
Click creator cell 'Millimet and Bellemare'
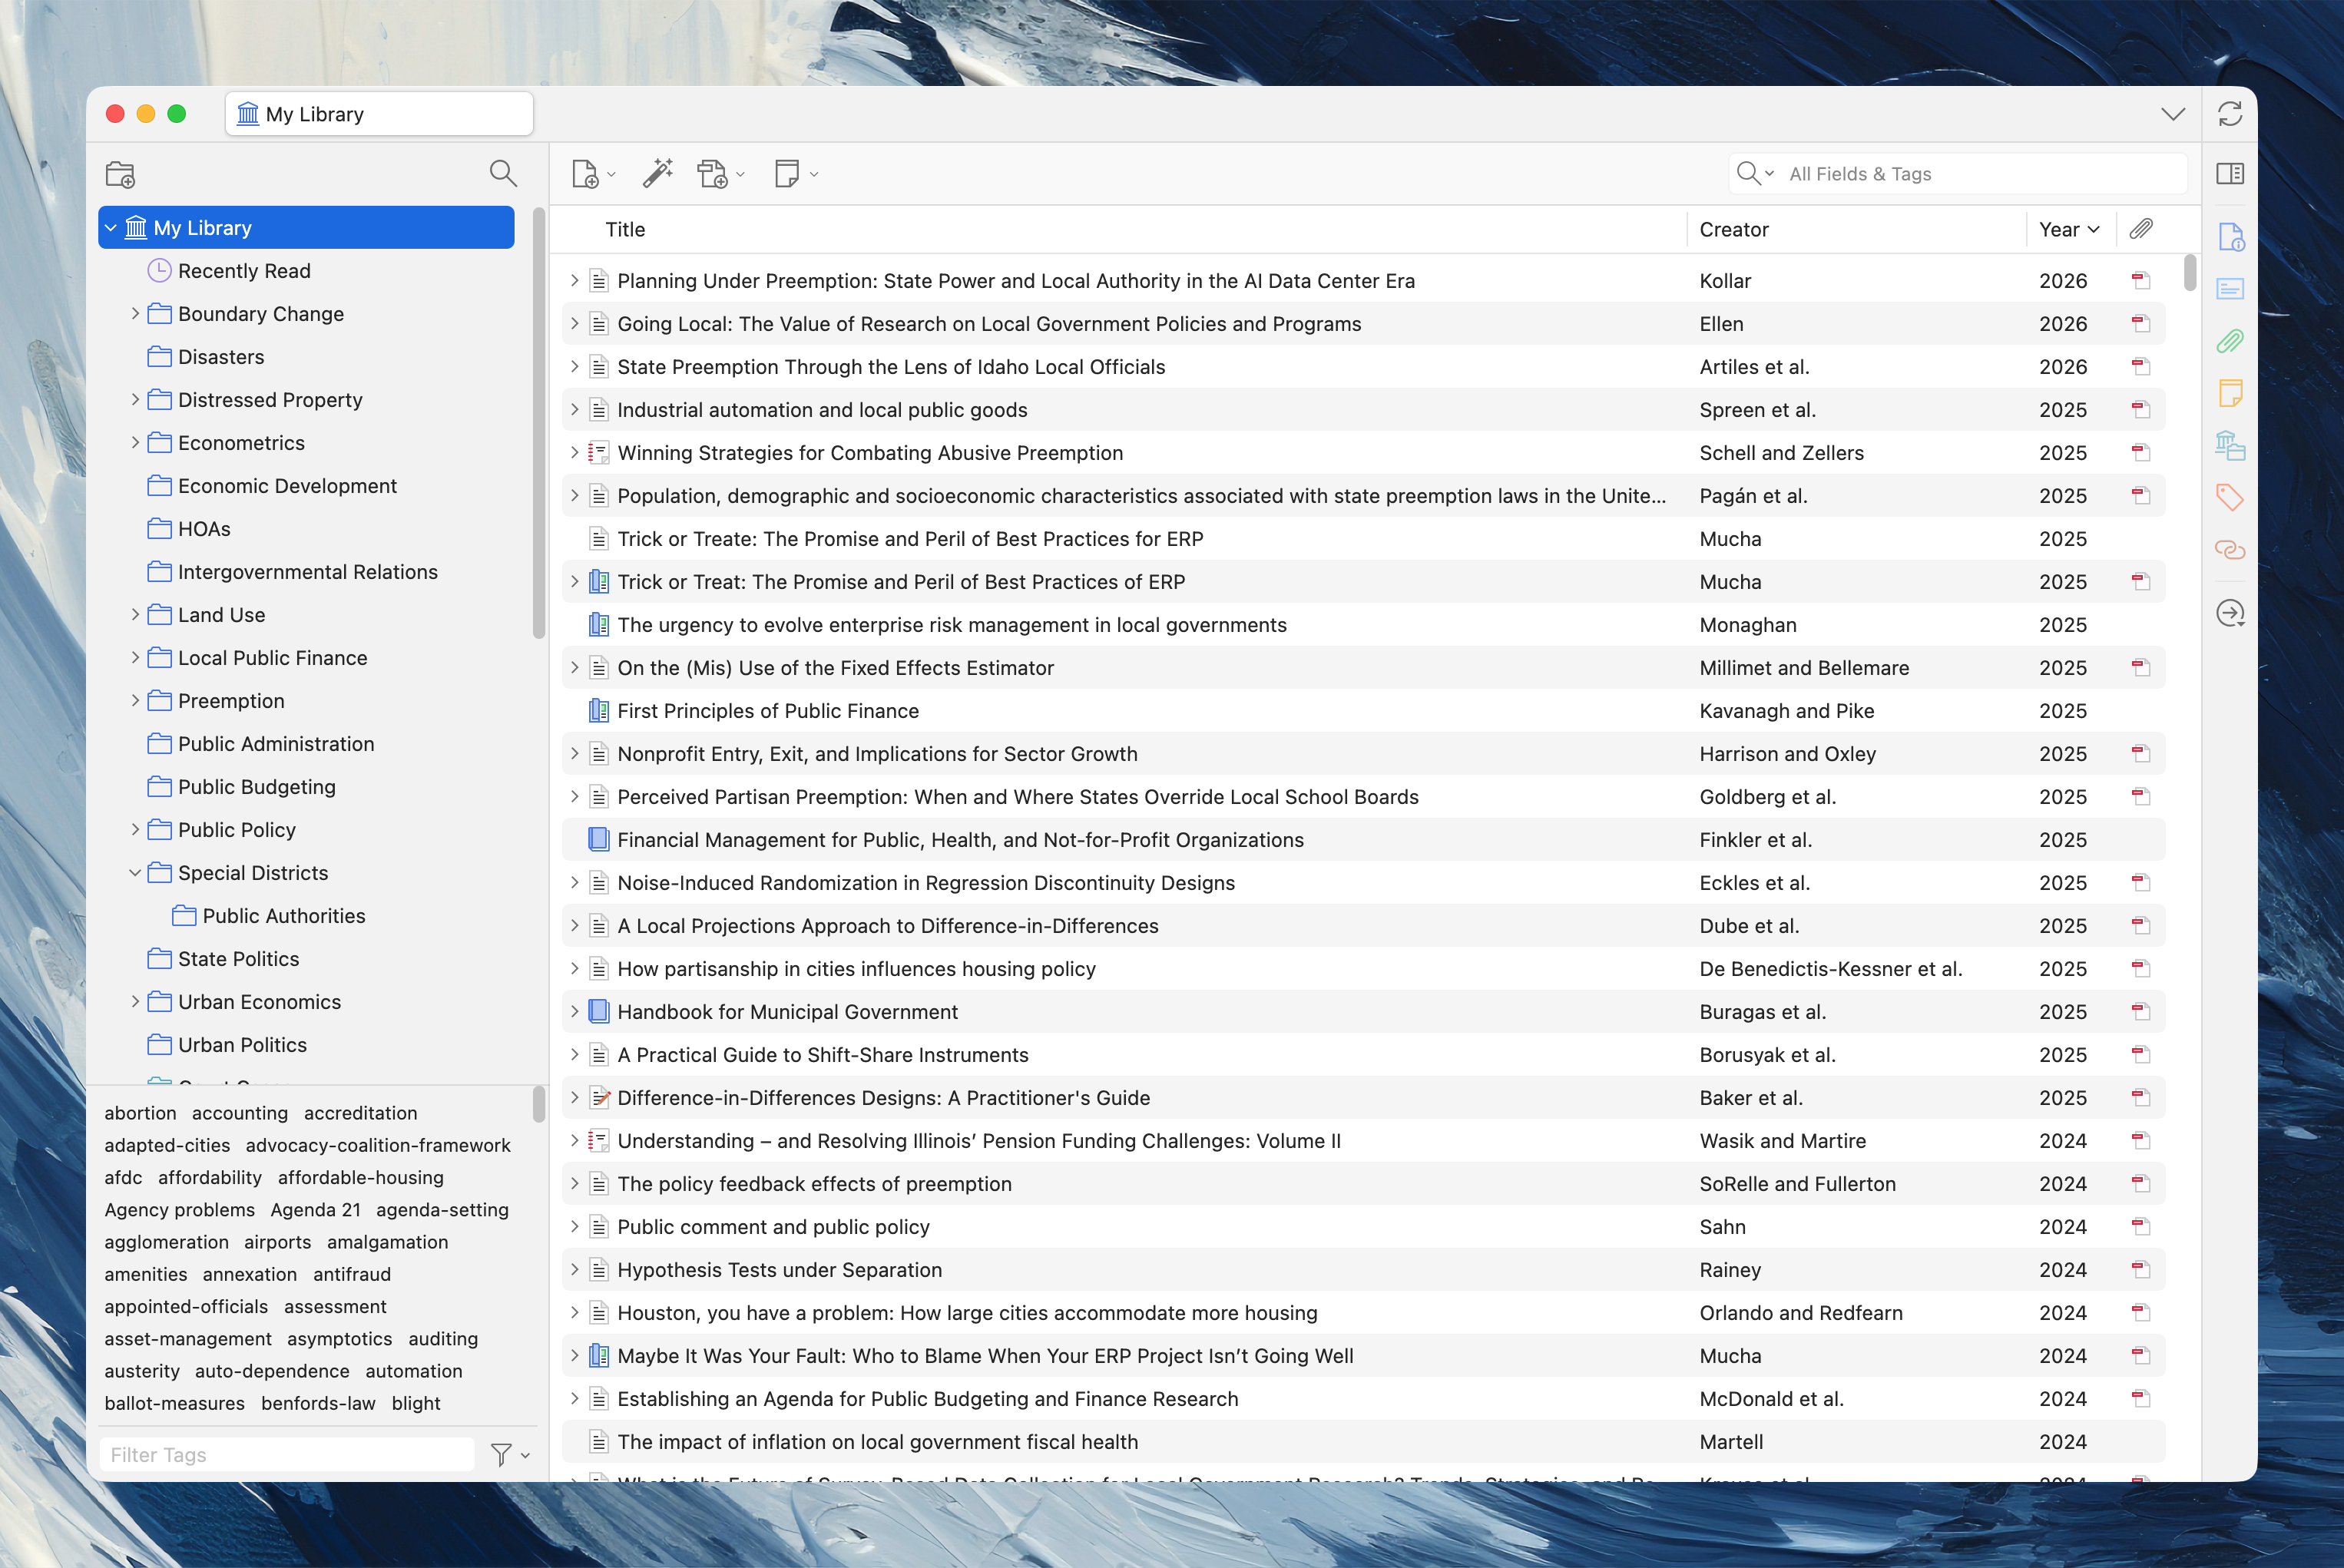[1804, 668]
